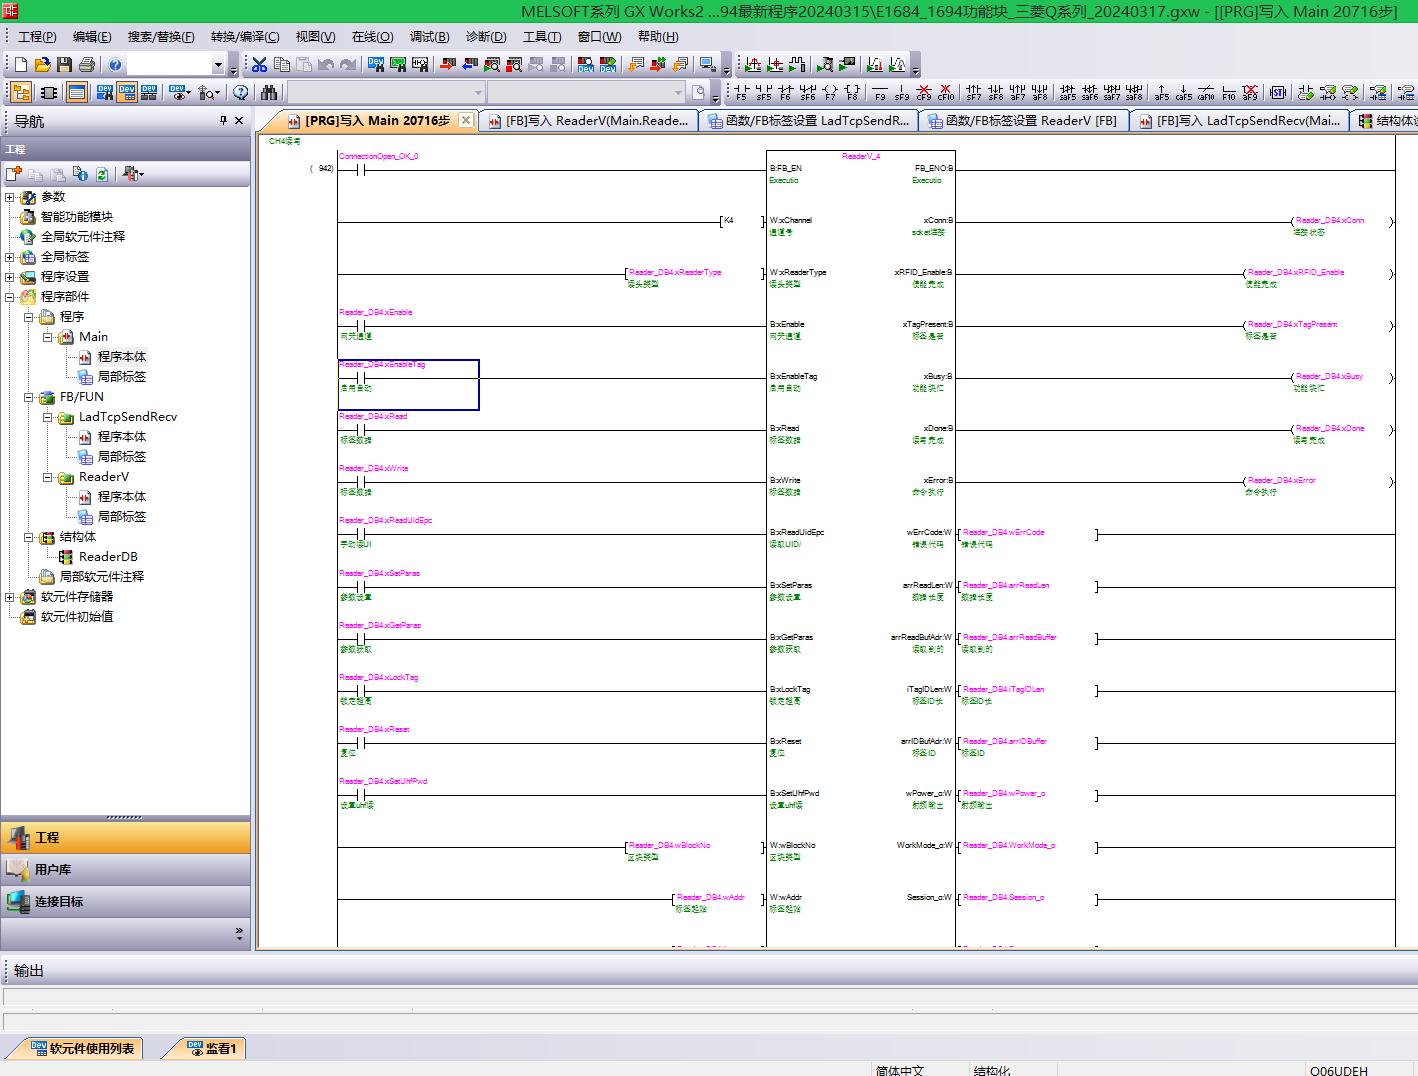Insert an F5 open contact
Image resolution: width=1418 pixels, height=1076 pixels.
click(x=741, y=93)
